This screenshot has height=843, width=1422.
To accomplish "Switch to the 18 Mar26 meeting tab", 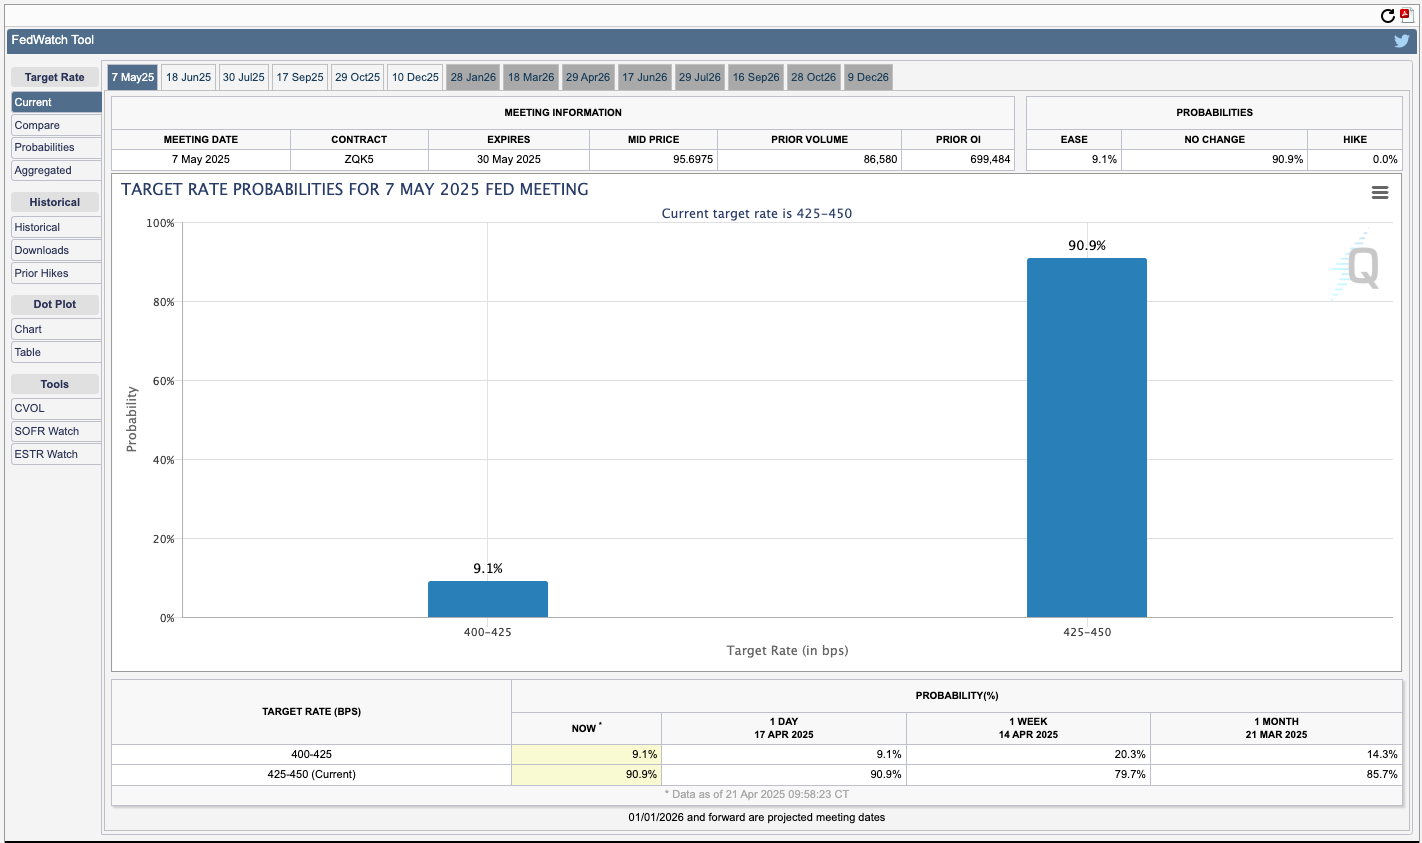I will tap(531, 77).
